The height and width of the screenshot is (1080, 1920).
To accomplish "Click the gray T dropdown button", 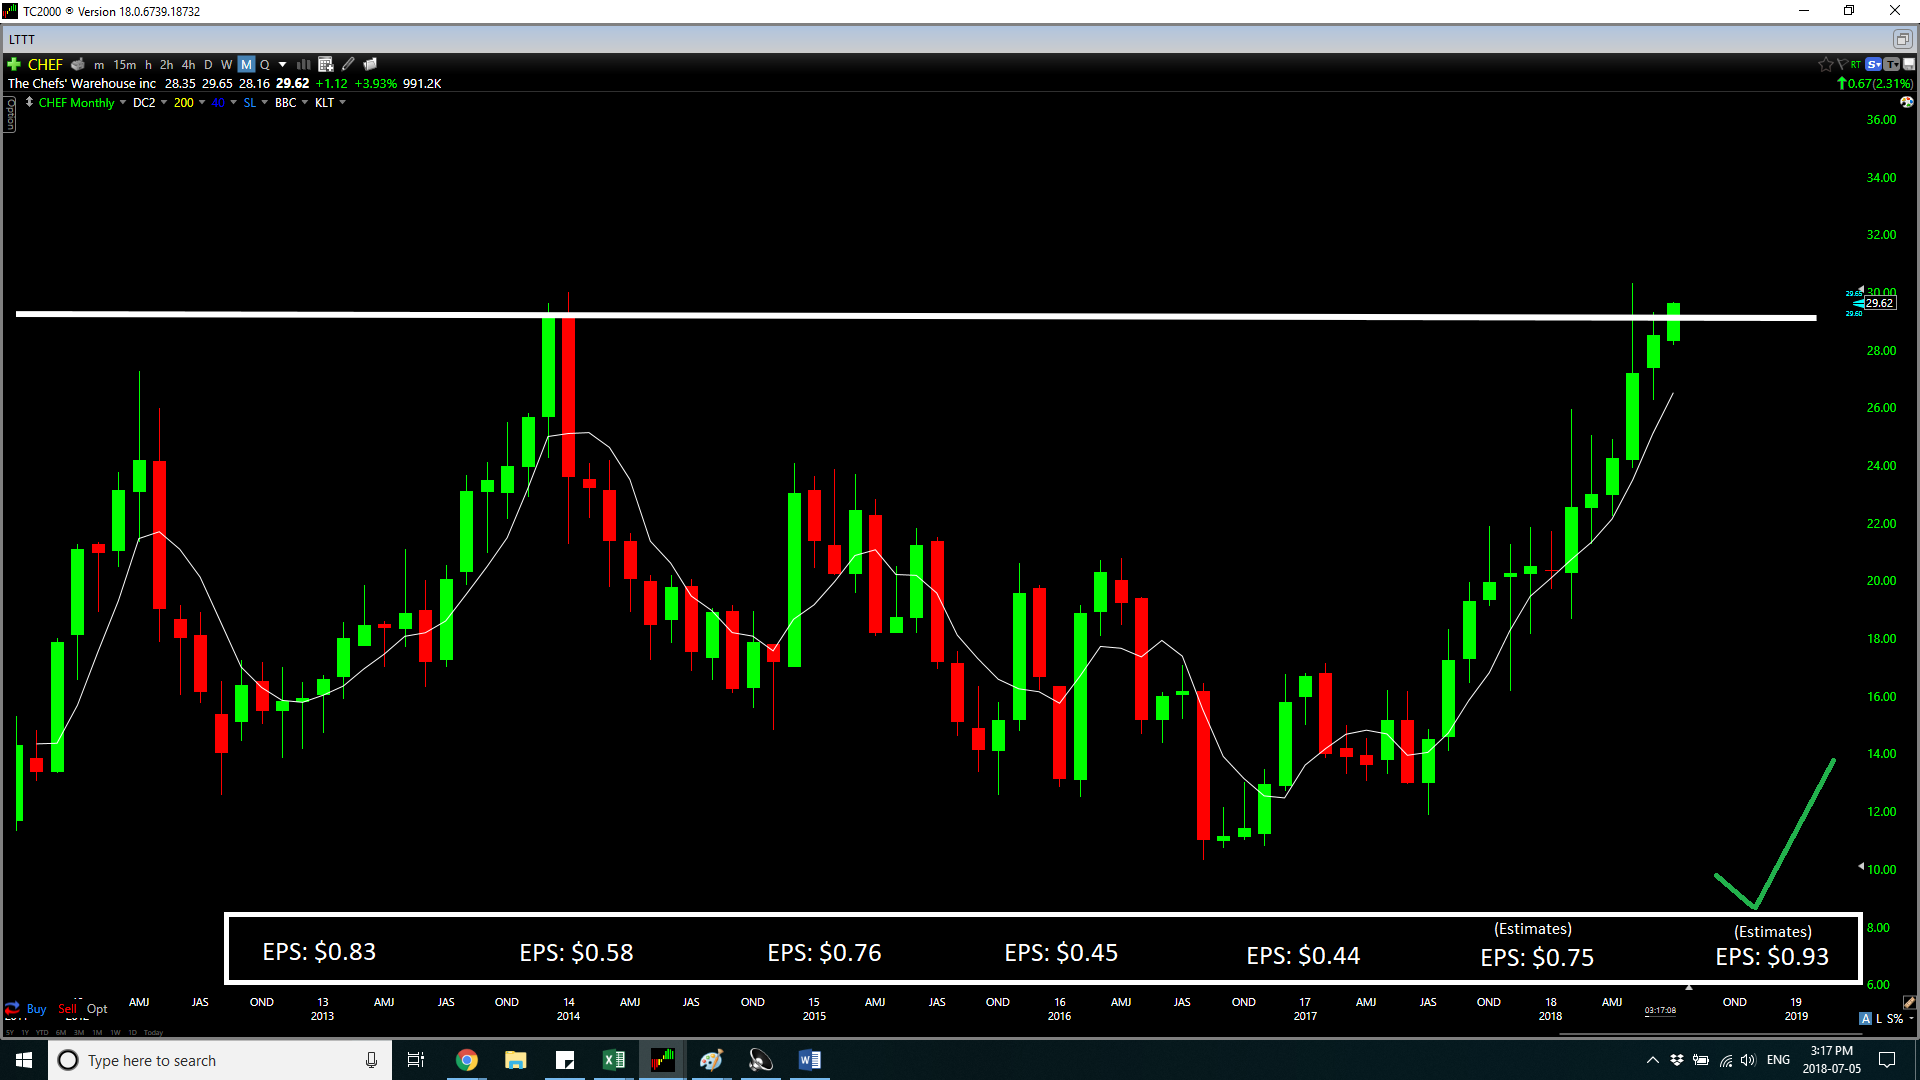I will tap(1891, 64).
